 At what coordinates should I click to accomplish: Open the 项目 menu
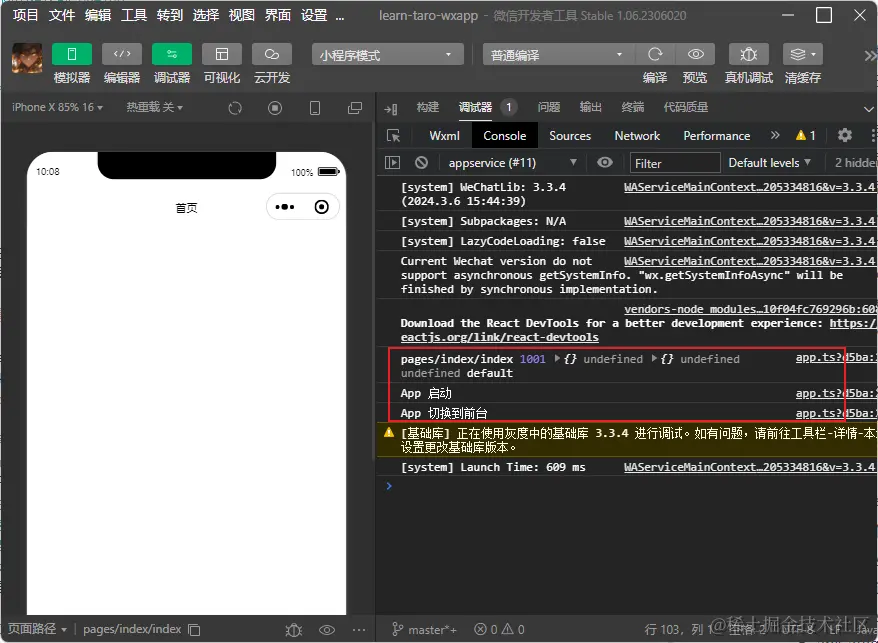[x=25, y=15]
